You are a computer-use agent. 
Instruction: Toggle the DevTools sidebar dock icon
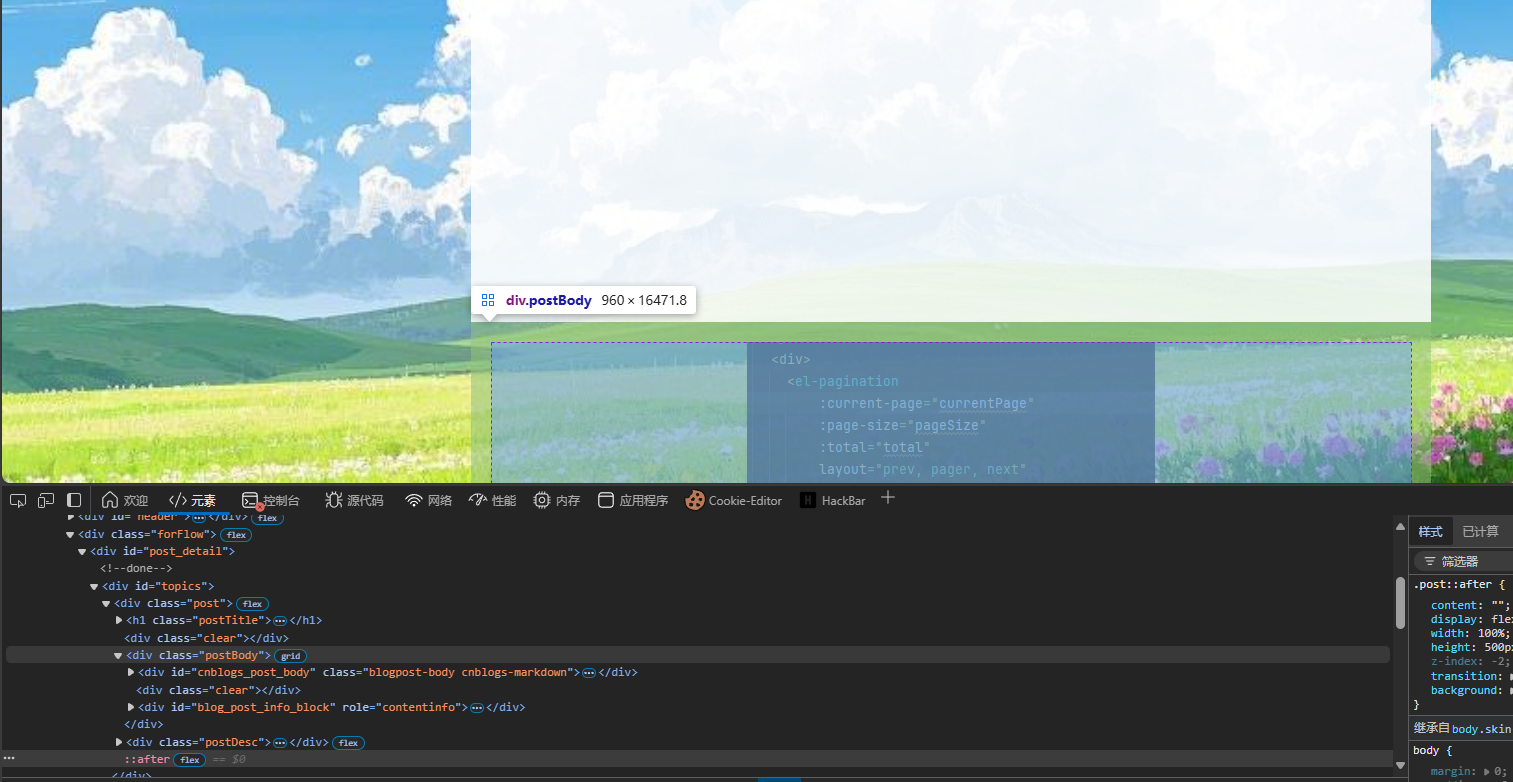(74, 500)
